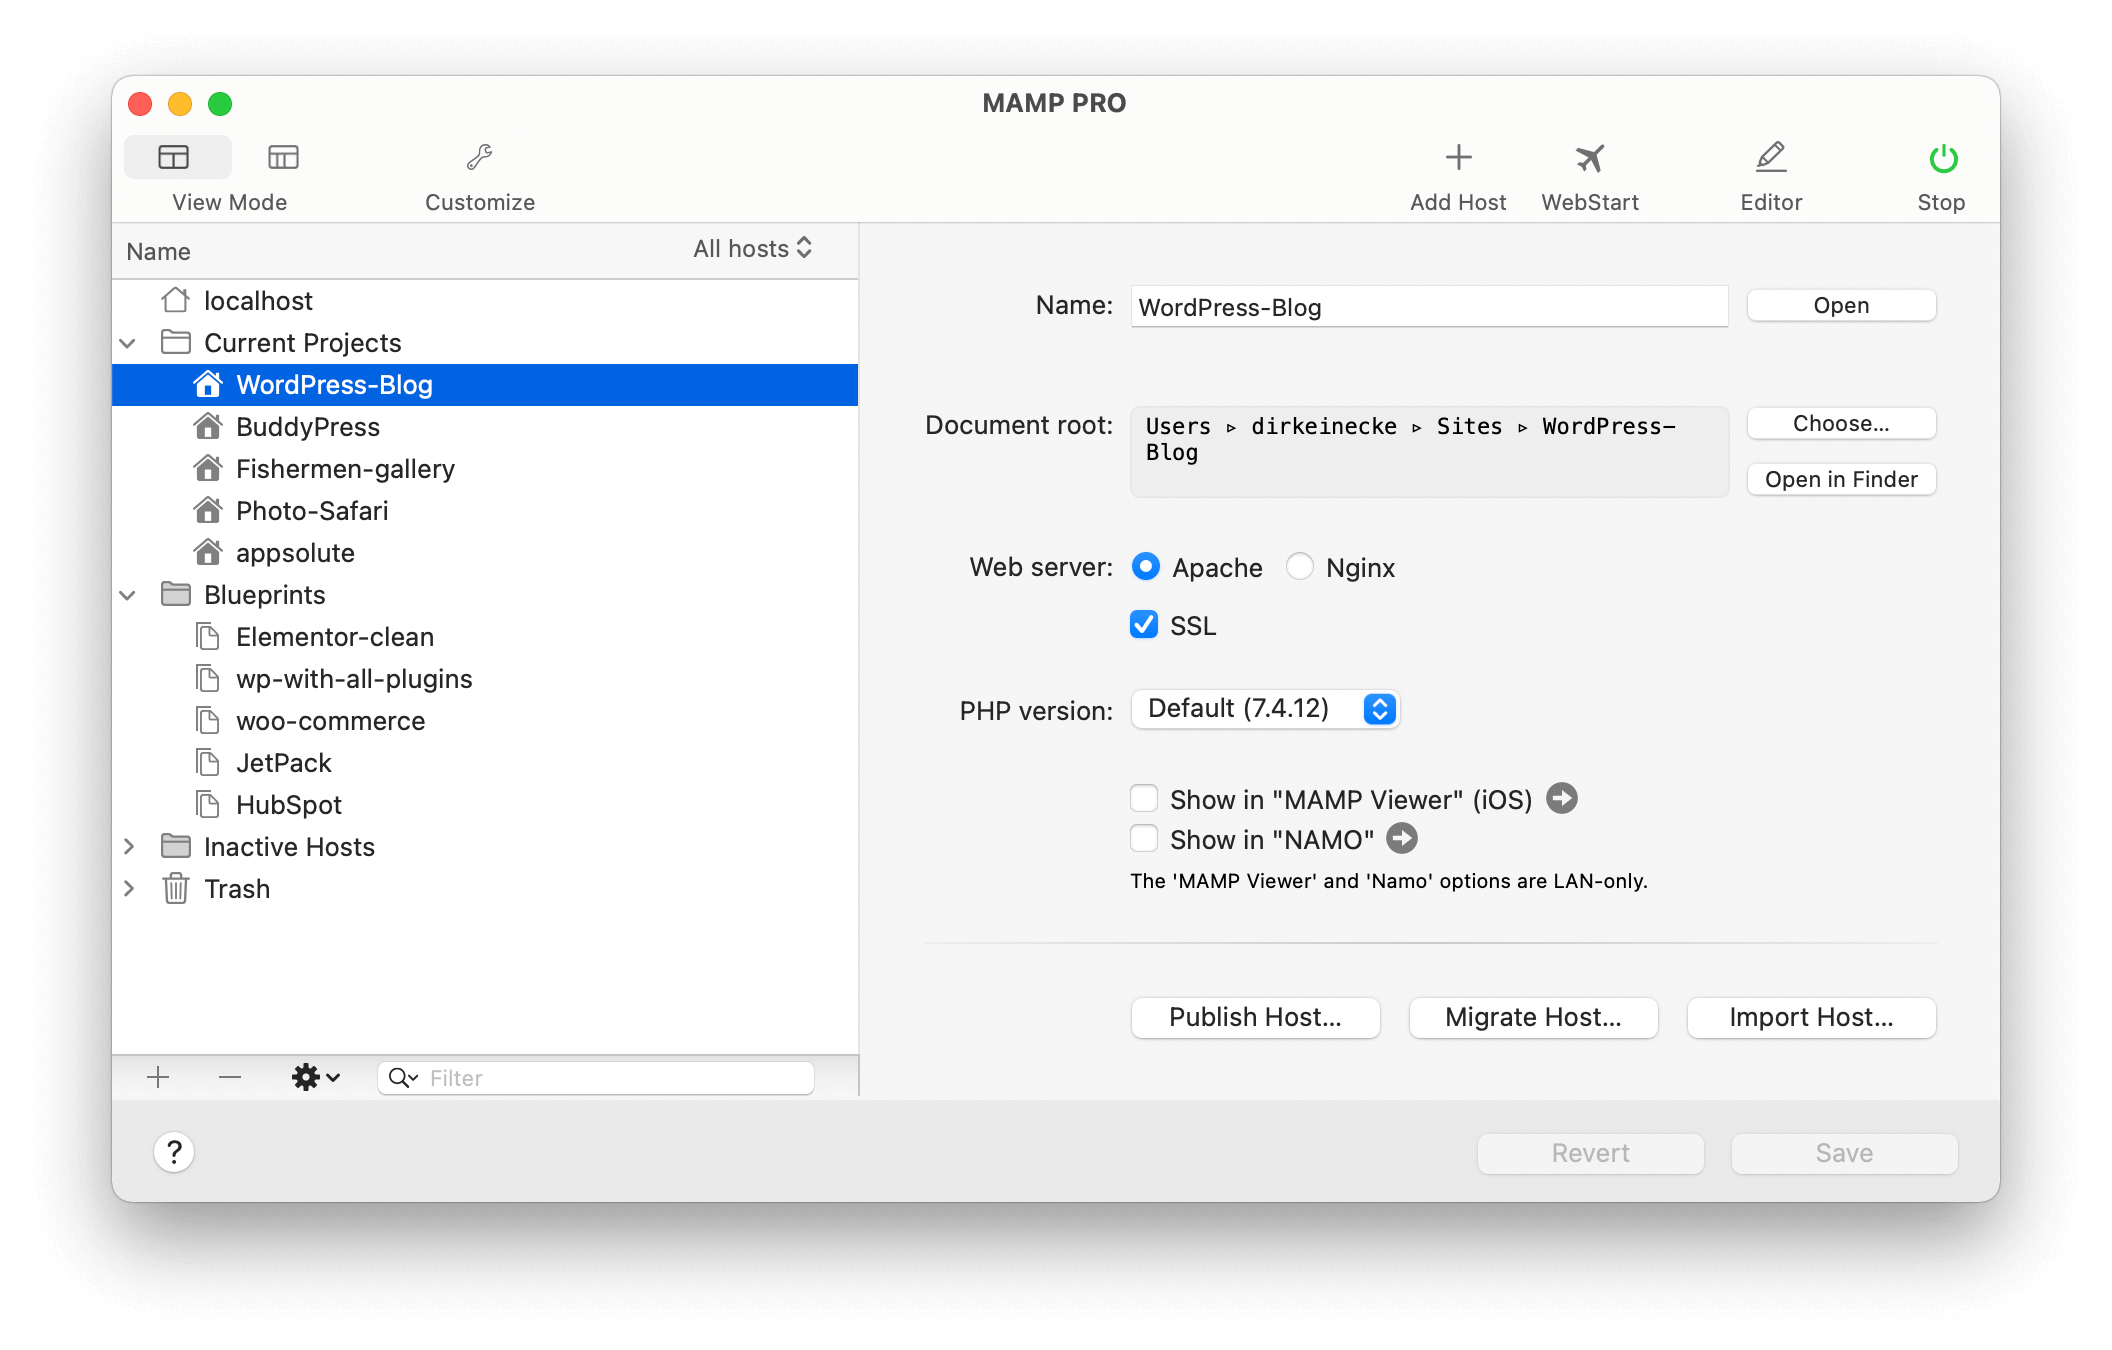Click the Add Host plus icon
The height and width of the screenshot is (1350, 2112).
point(1458,157)
